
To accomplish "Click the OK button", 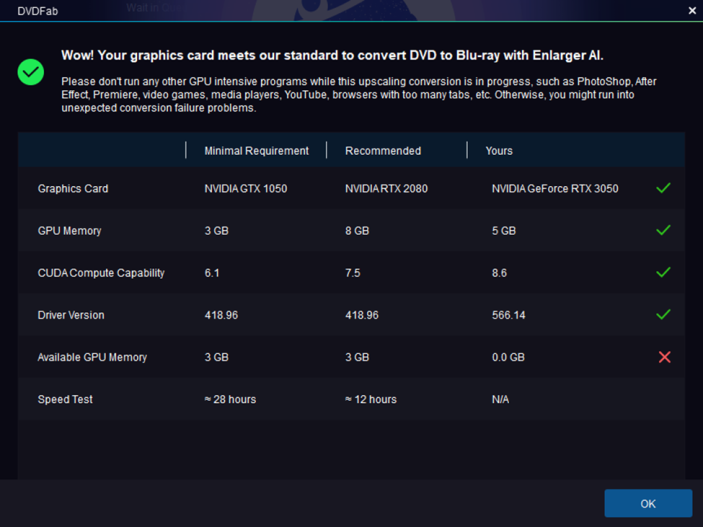I will point(648,503).
